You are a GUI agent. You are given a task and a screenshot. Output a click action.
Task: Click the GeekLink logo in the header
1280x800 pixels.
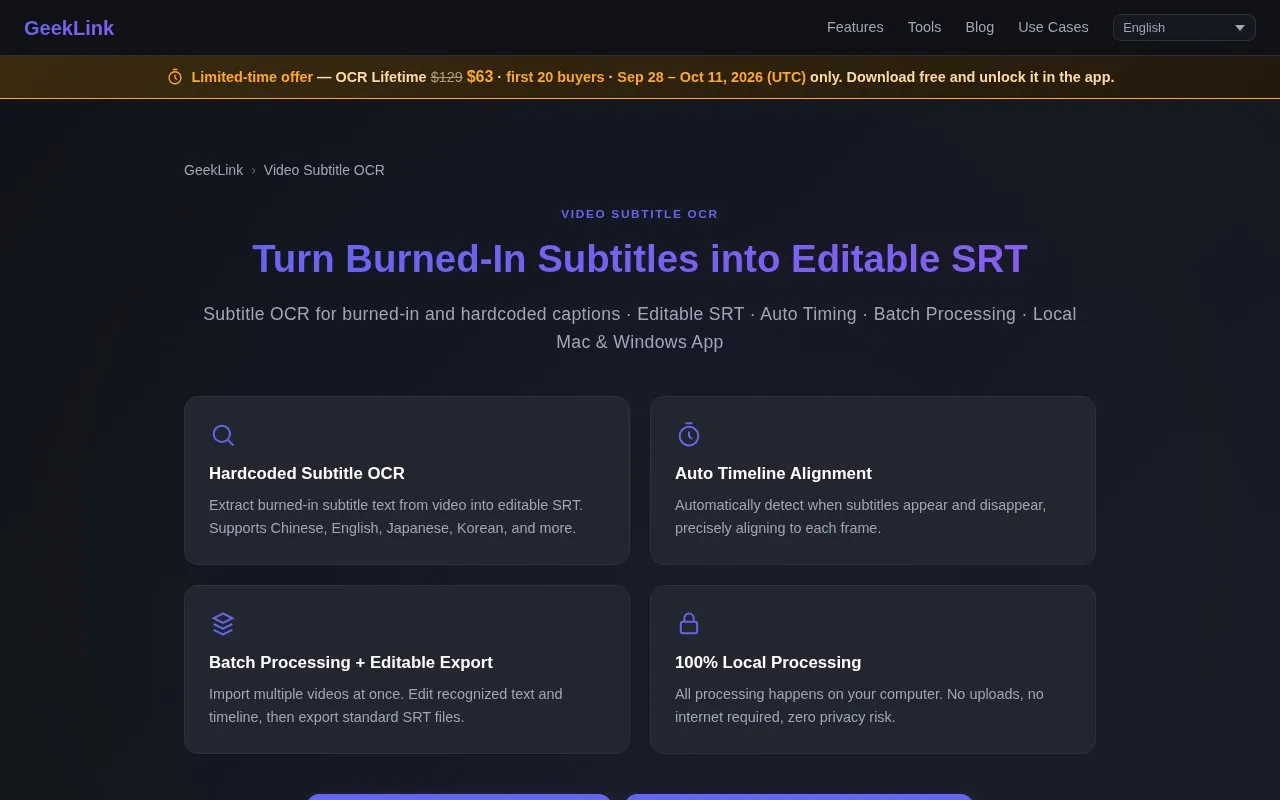[69, 28]
